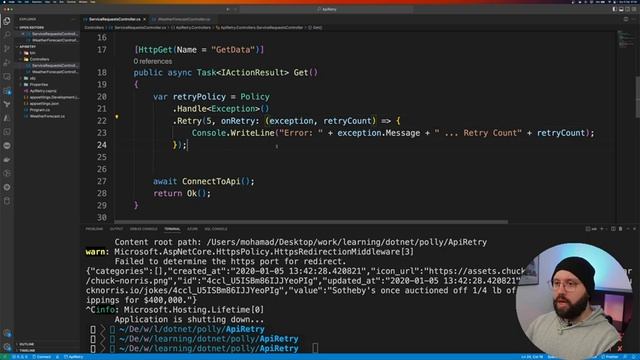640x360 pixels.
Task: Expand the obj folder in explorer
Action: (x=47, y=78)
